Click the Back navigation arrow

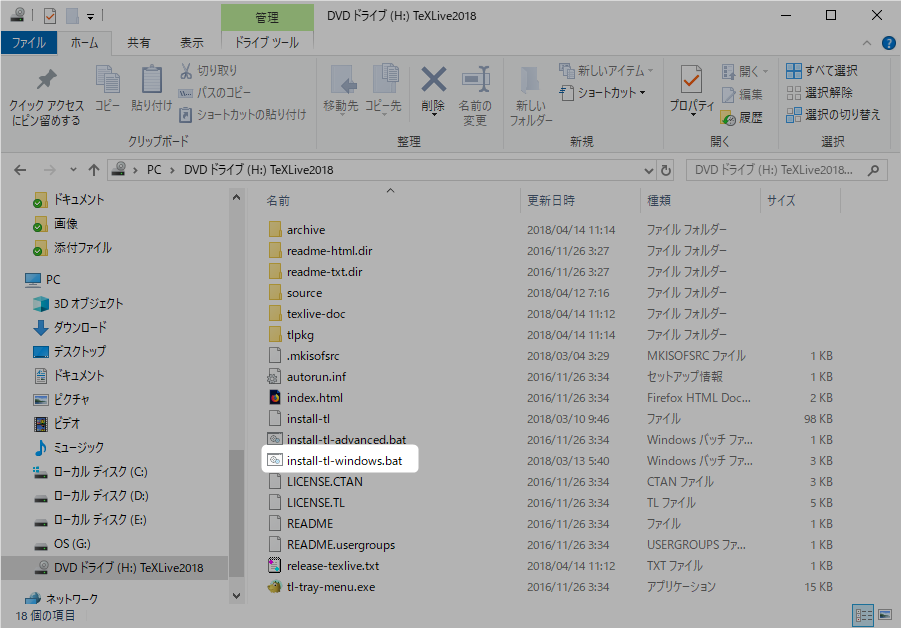coord(20,170)
